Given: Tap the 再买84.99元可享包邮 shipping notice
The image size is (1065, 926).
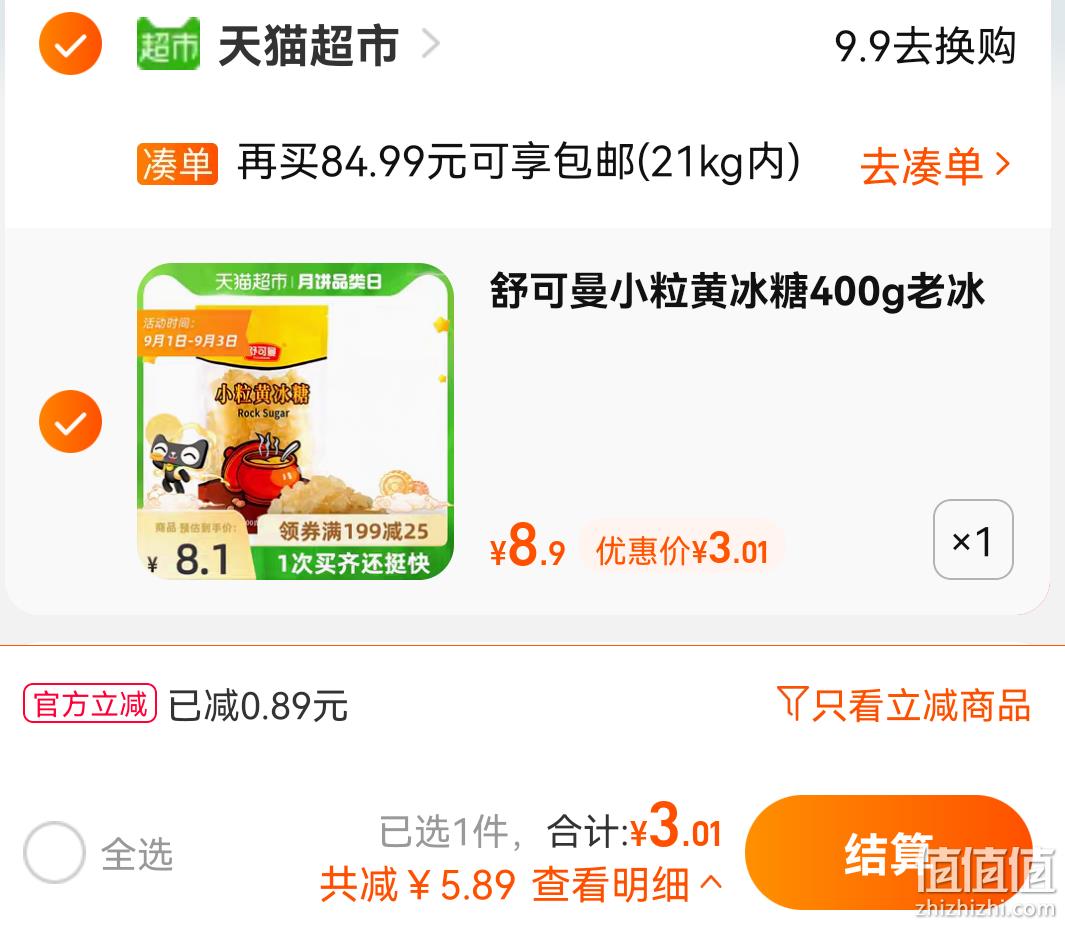Looking at the screenshot, I should [x=519, y=162].
